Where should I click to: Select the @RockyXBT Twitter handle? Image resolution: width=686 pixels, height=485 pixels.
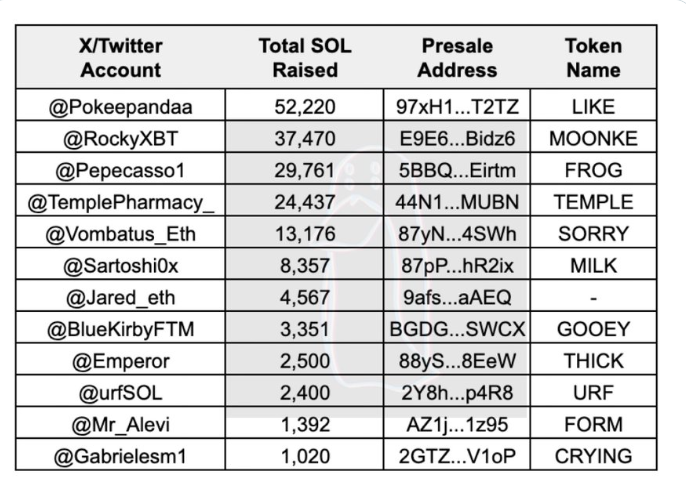pyautogui.click(x=121, y=138)
